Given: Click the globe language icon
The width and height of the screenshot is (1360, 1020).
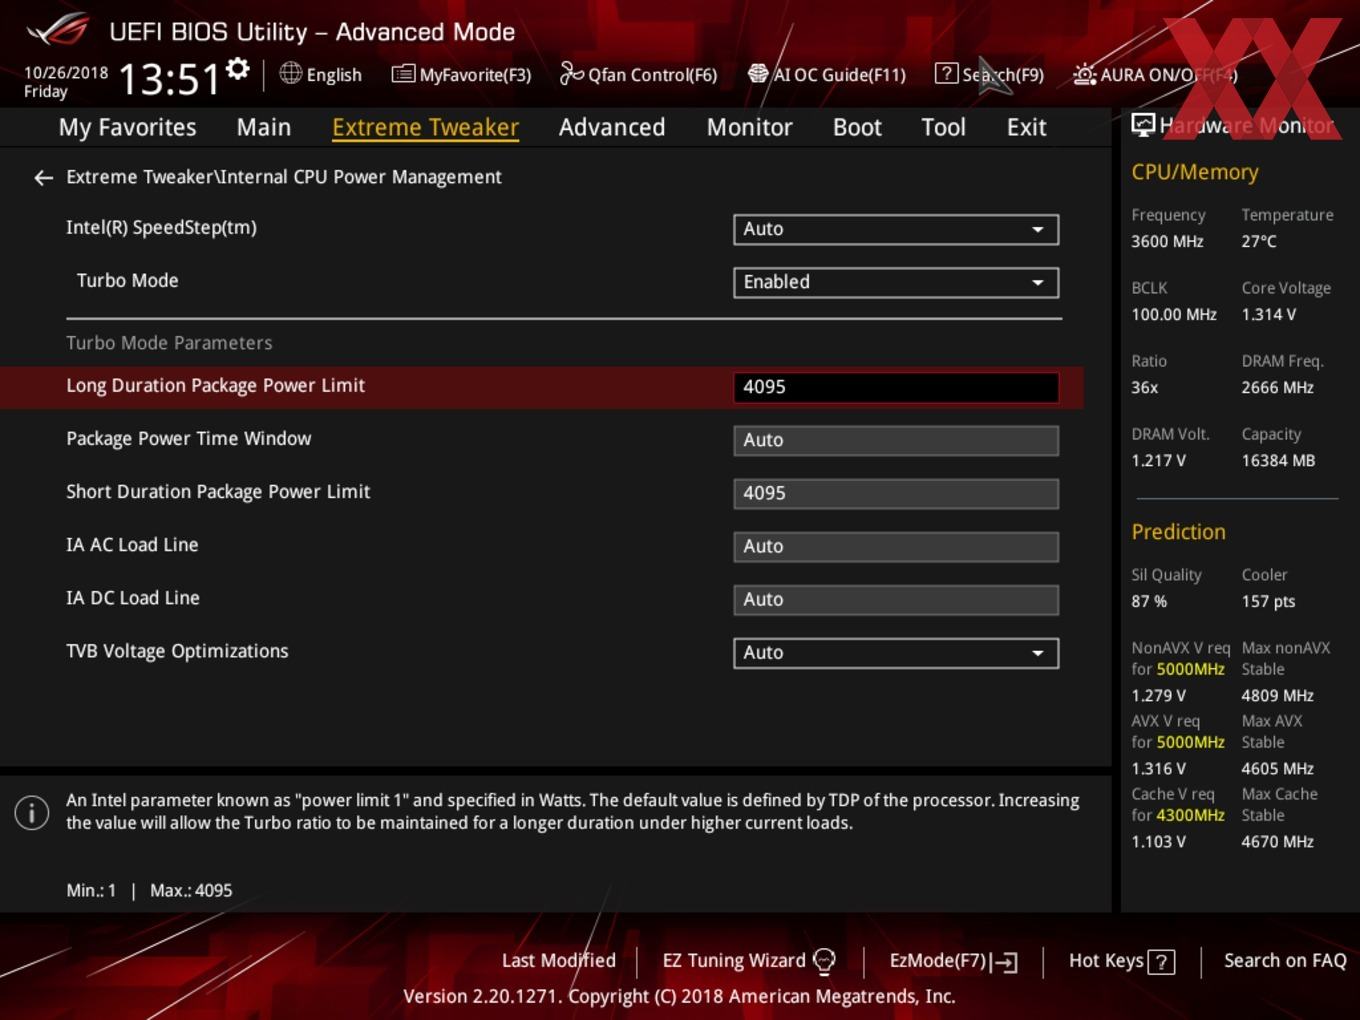Looking at the screenshot, I should pos(290,73).
